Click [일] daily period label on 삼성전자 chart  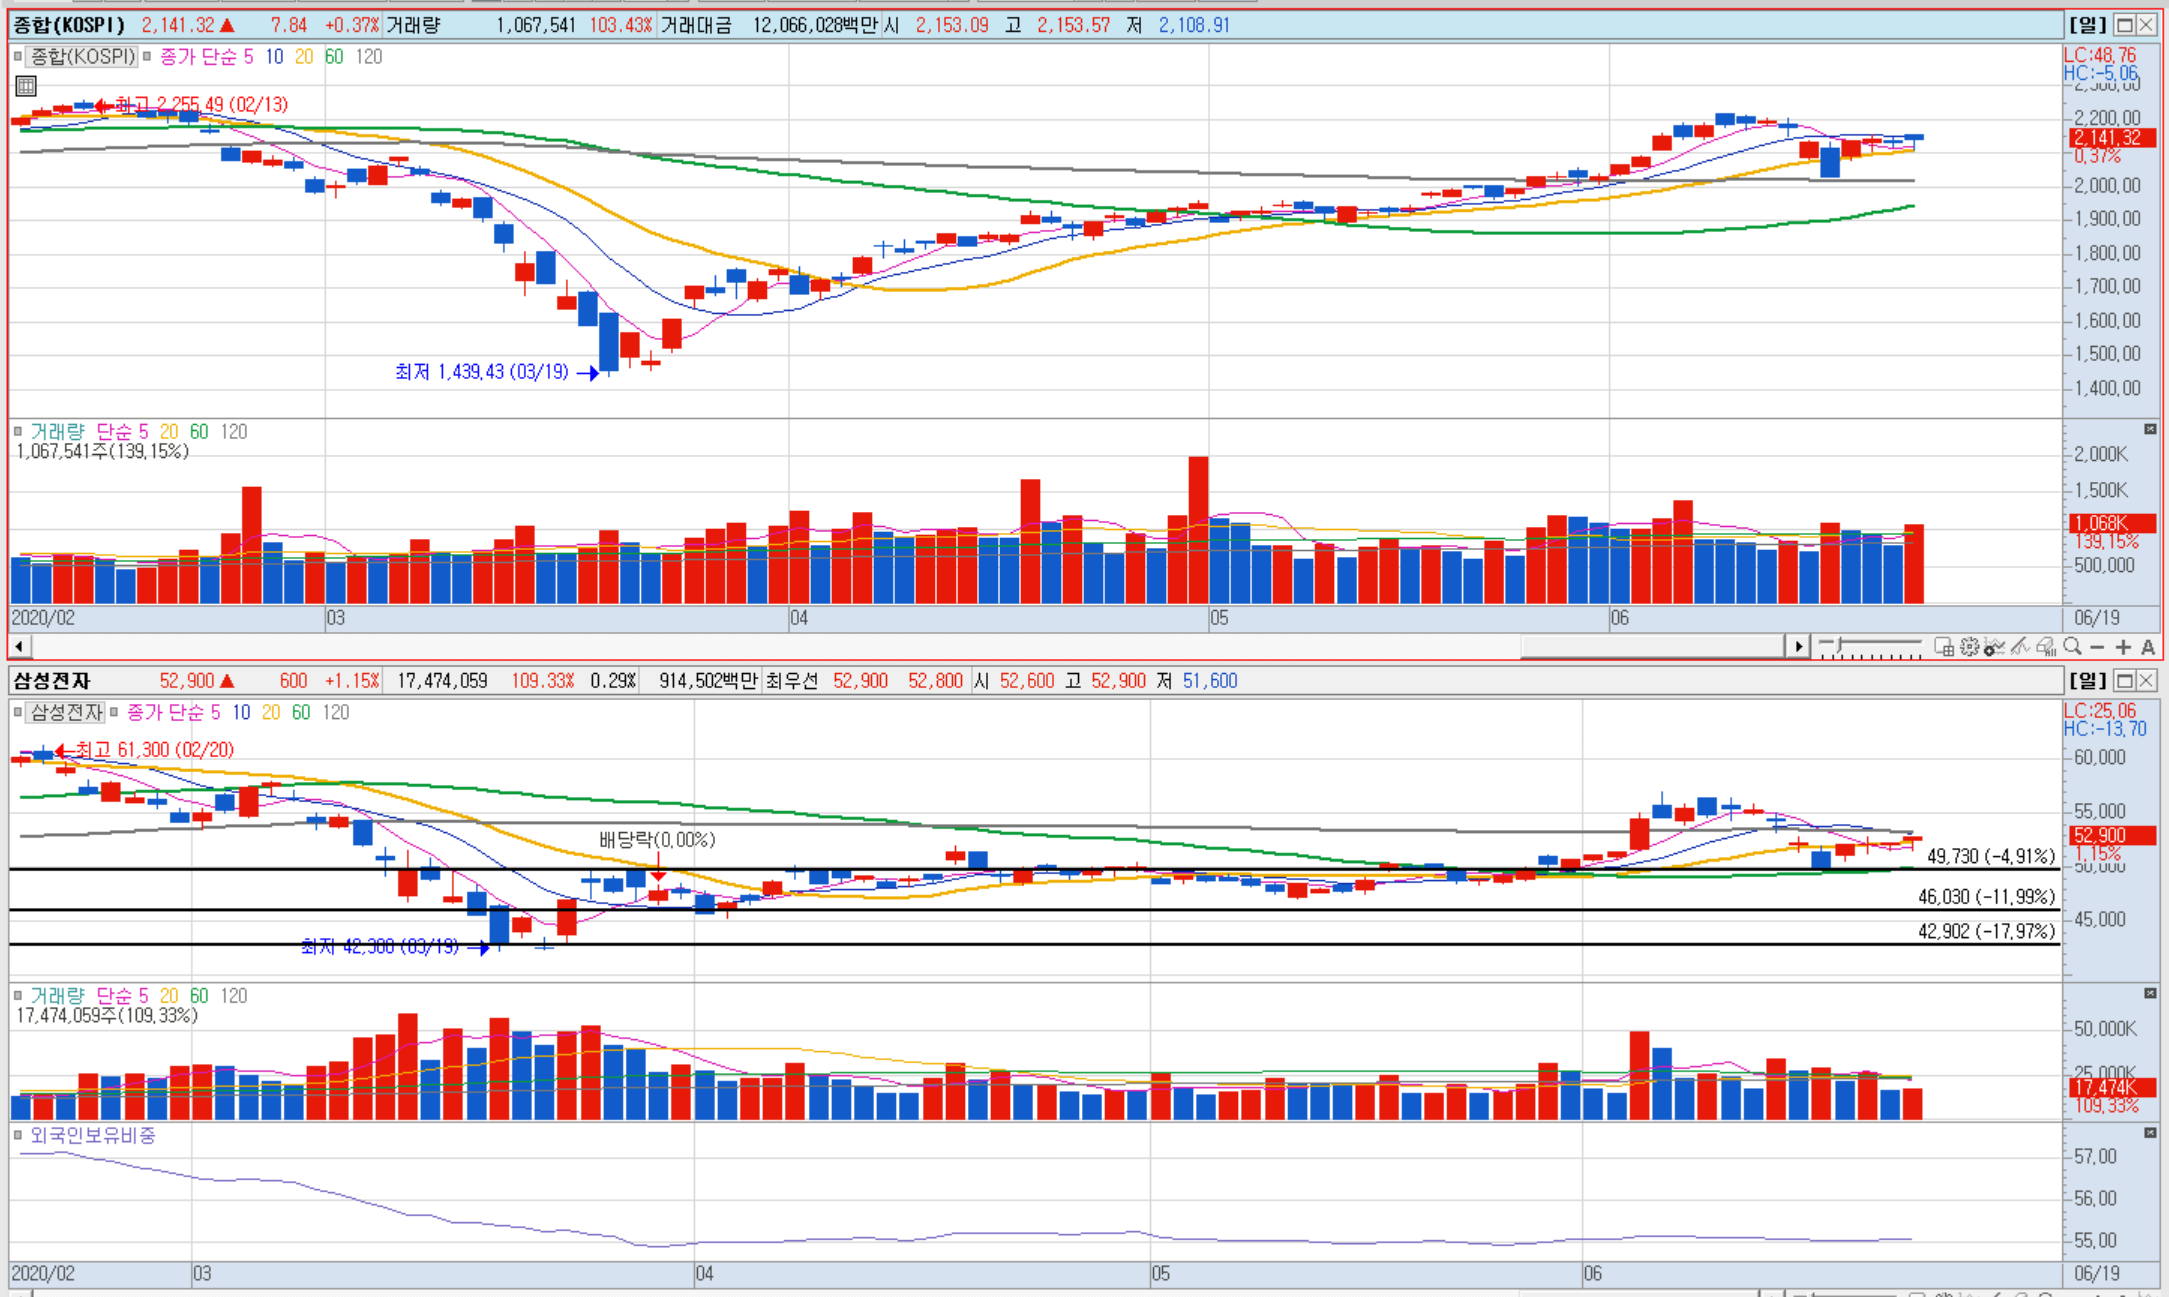point(2088,681)
